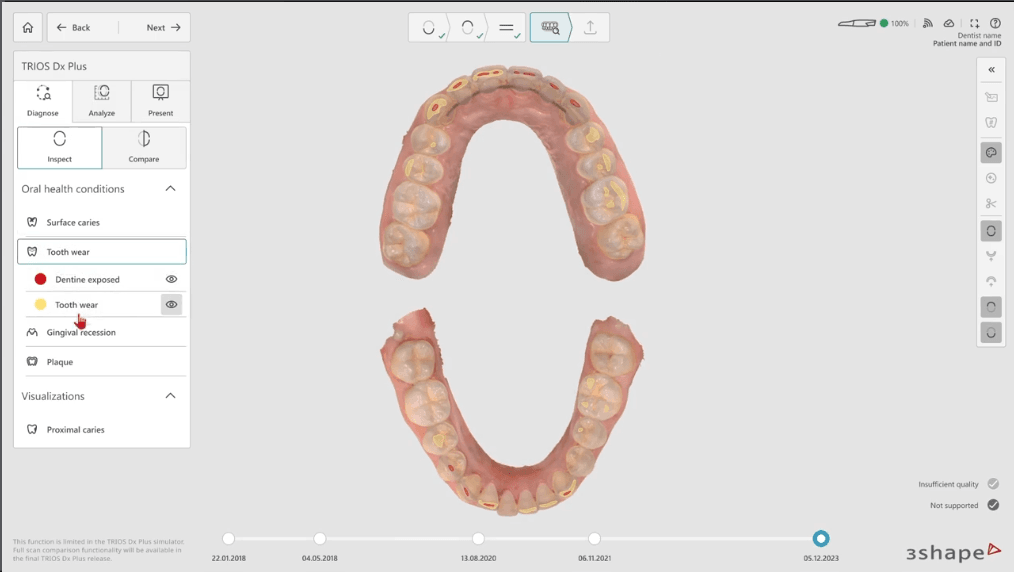Click the screenshot/image tool in right toolbar
This screenshot has height=572, width=1014.
point(991,97)
